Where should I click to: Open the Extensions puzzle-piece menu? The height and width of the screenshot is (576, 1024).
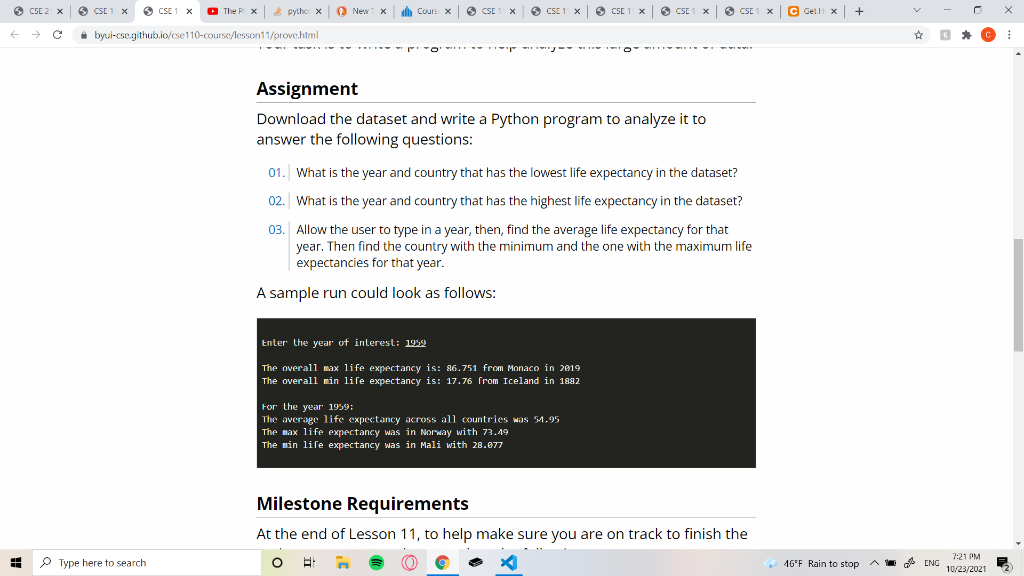[x=967, y=35]
